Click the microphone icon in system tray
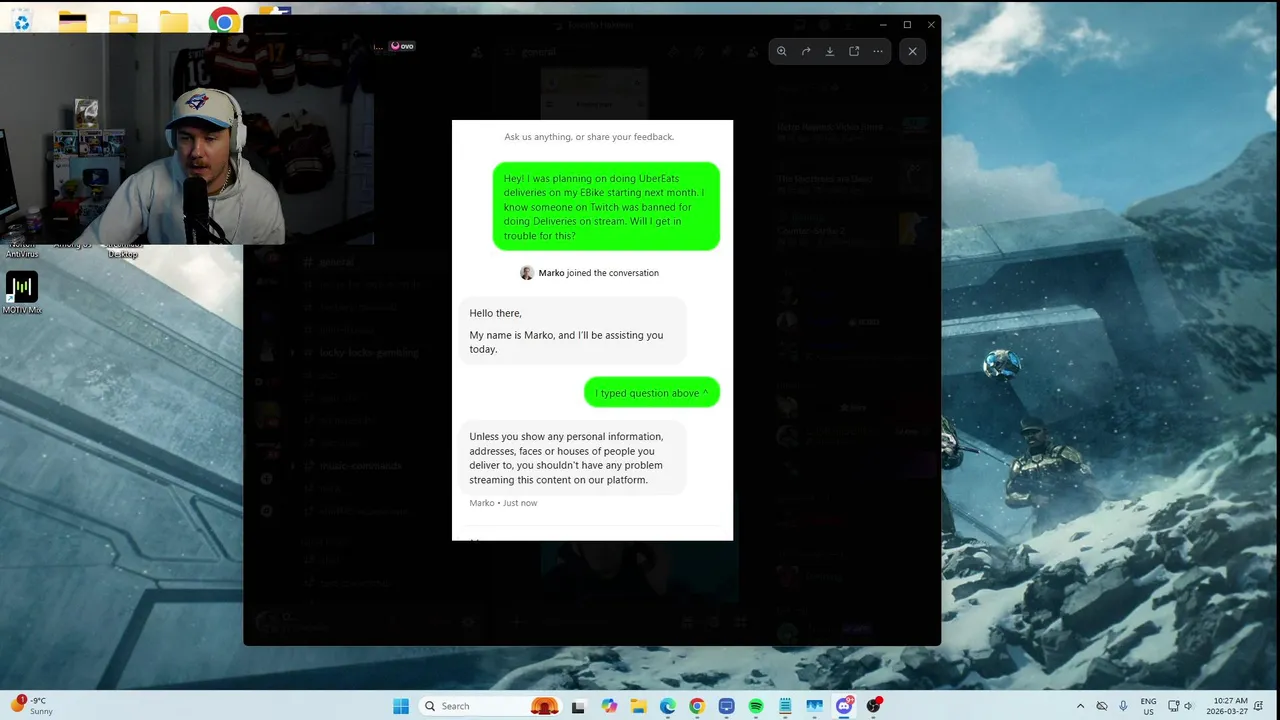This screenshot has height=720, width=1280. [1123, 706]
